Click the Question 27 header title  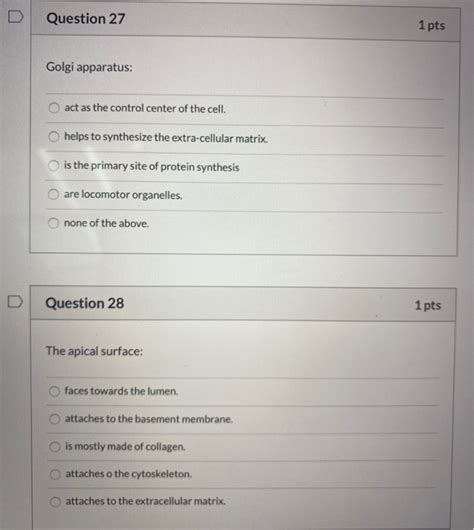pyautogui.click(x=86, y=19)
